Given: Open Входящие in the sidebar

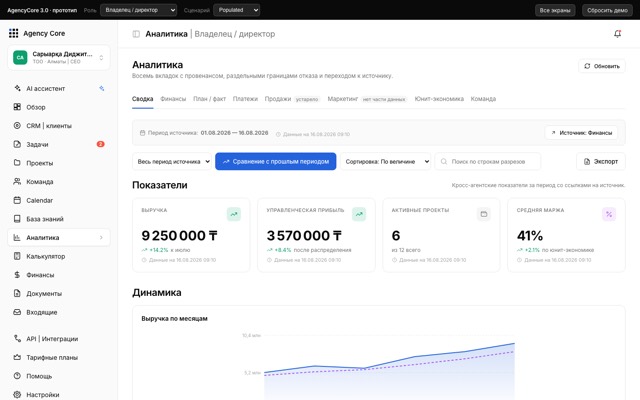Looking at the screenshot, I should coord(59,312).
